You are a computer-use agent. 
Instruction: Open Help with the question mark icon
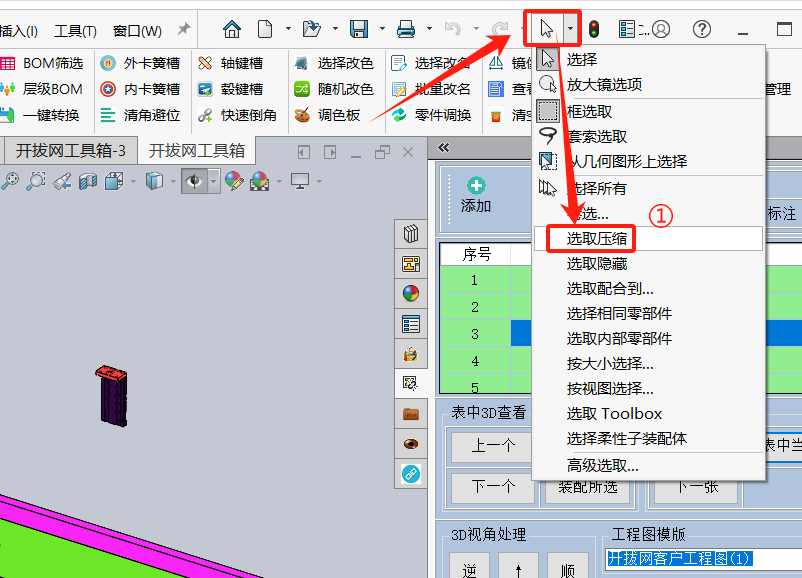coord(702,29)
